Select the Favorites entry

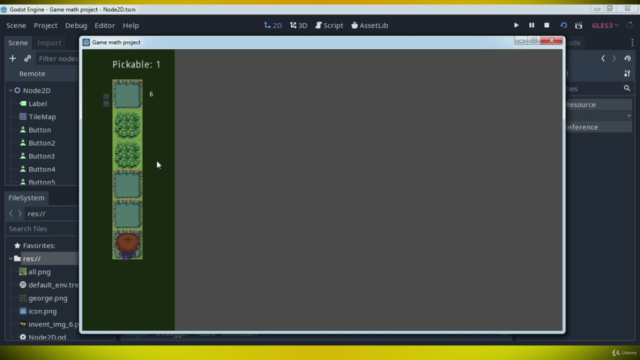(39, 245)
